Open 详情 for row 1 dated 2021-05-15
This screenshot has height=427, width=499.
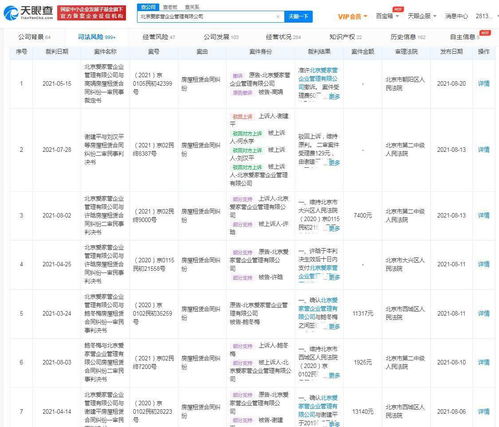484,84
